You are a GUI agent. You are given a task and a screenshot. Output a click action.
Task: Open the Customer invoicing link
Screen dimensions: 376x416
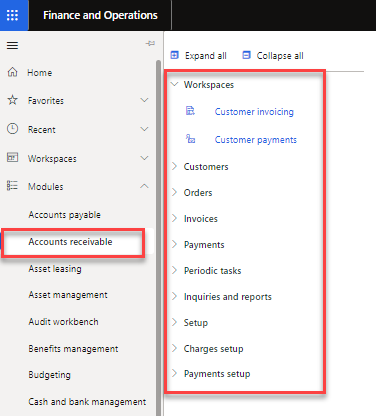(254, 112)
